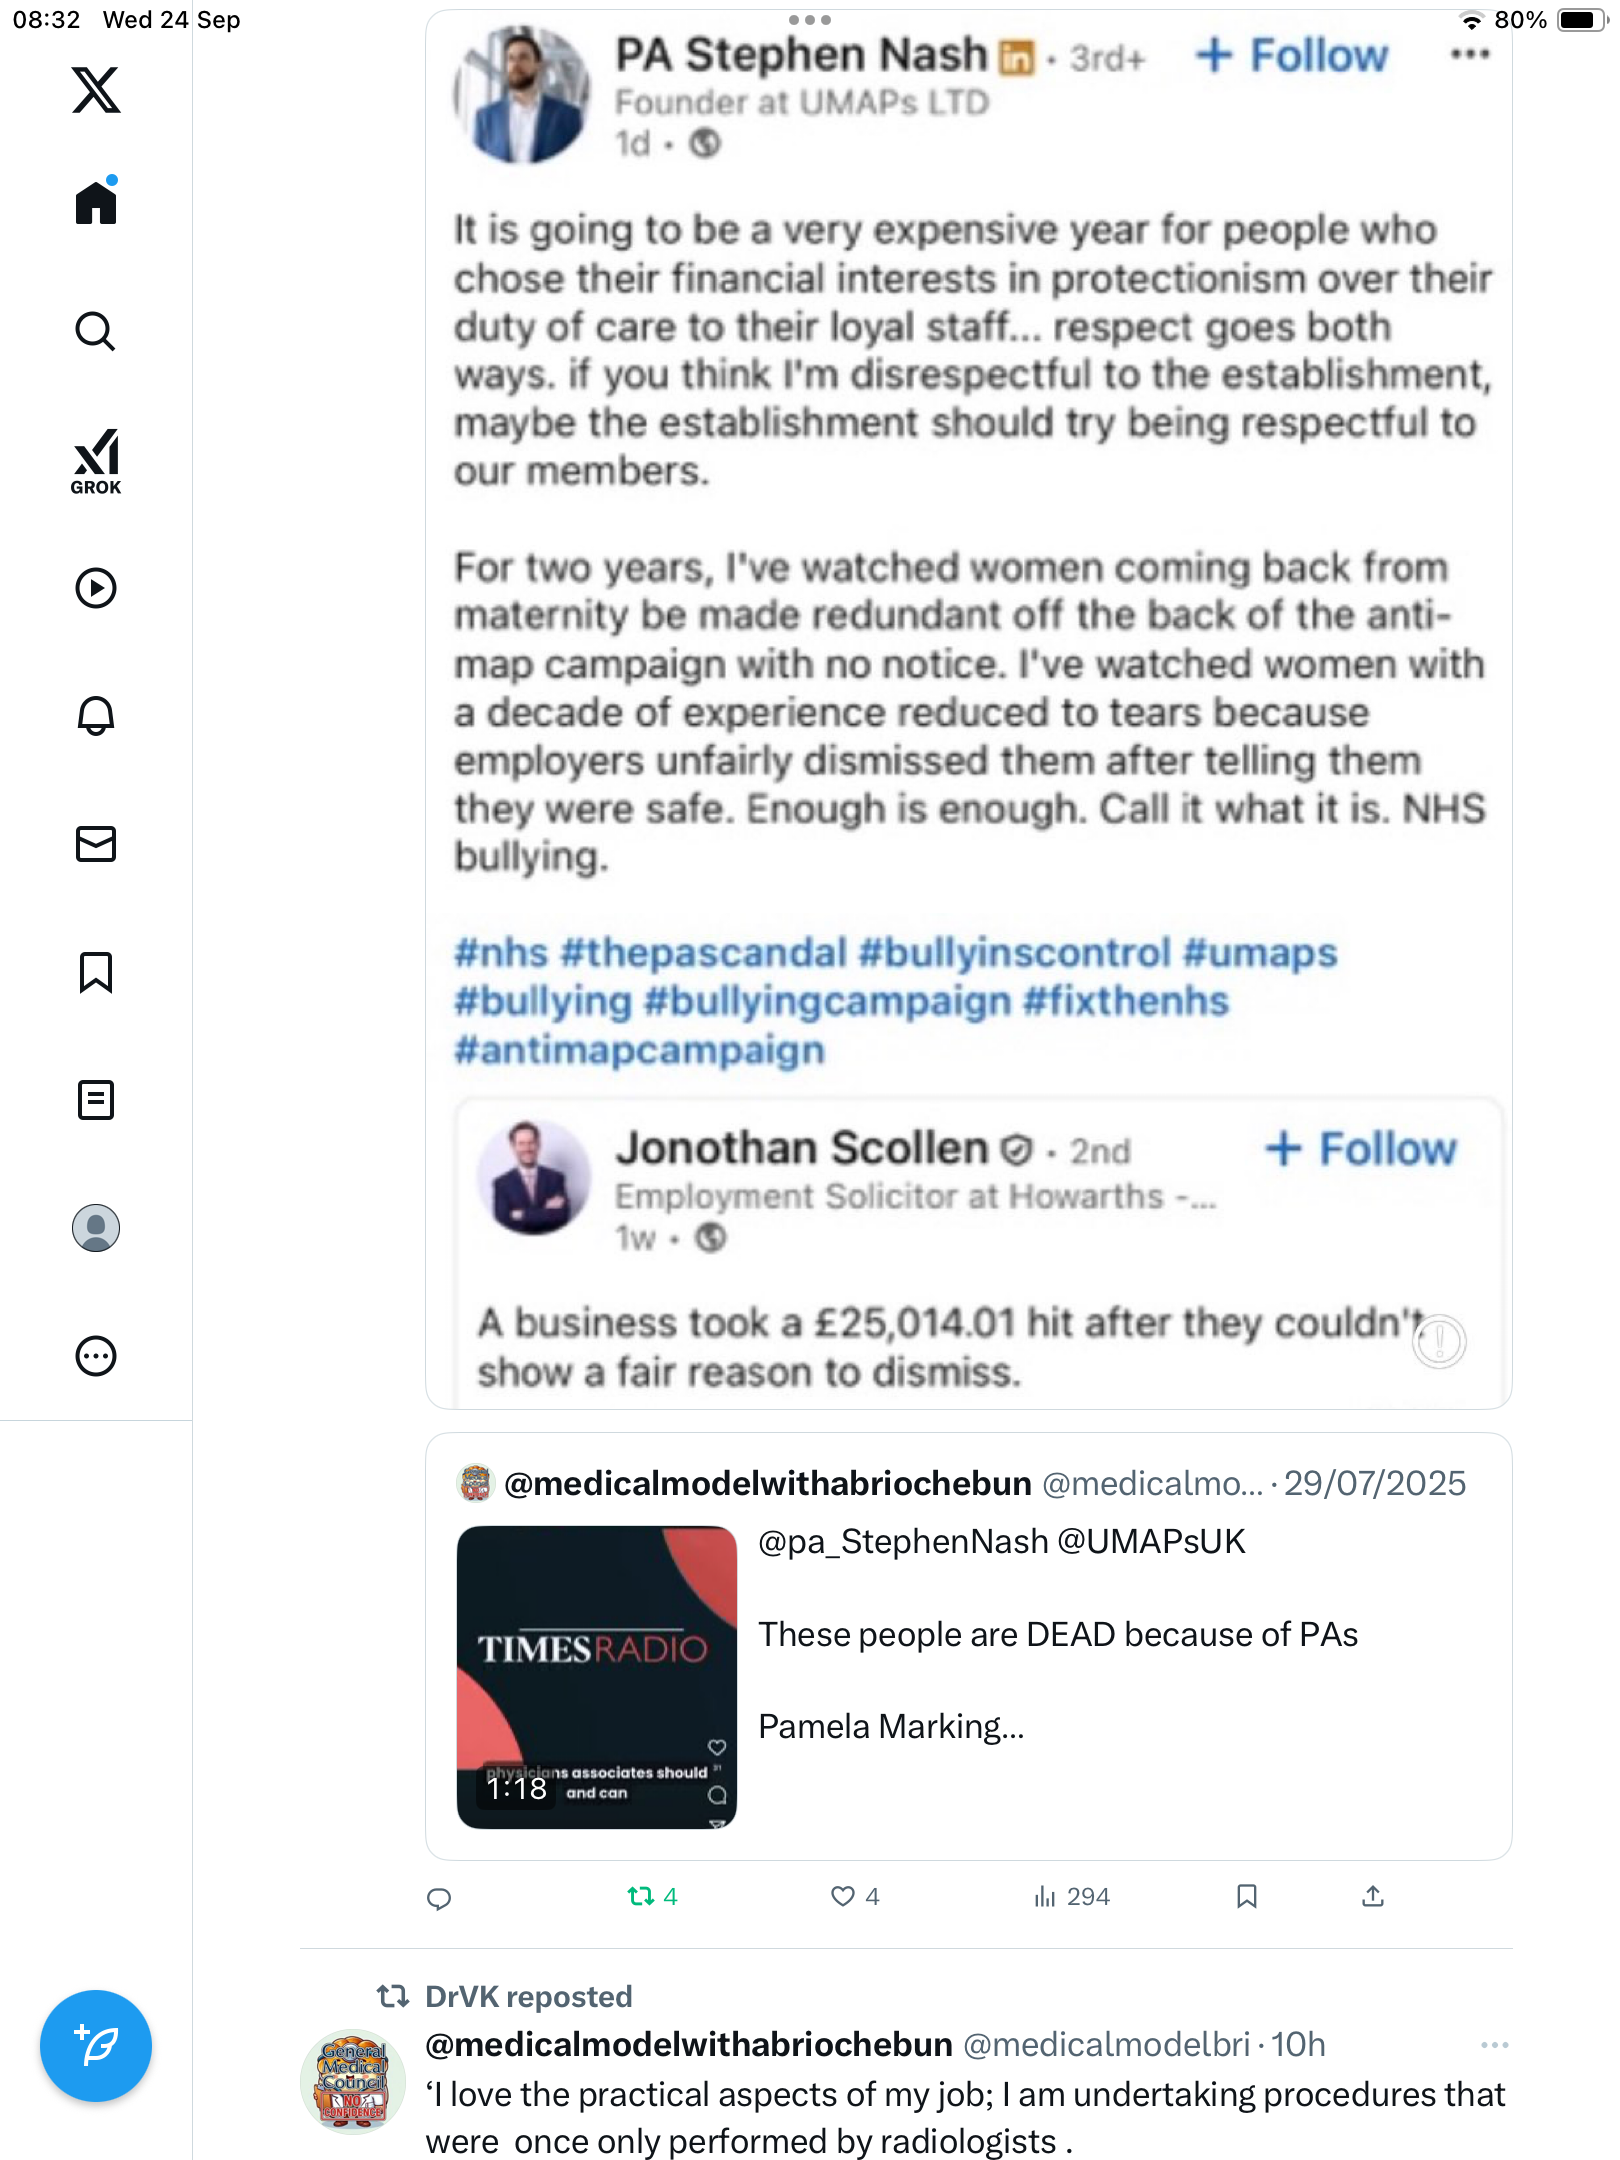The height and width of the screenshot is (2160, 1620).
Task: Like the tweet with 4 likes
Action: point(843,1896)
